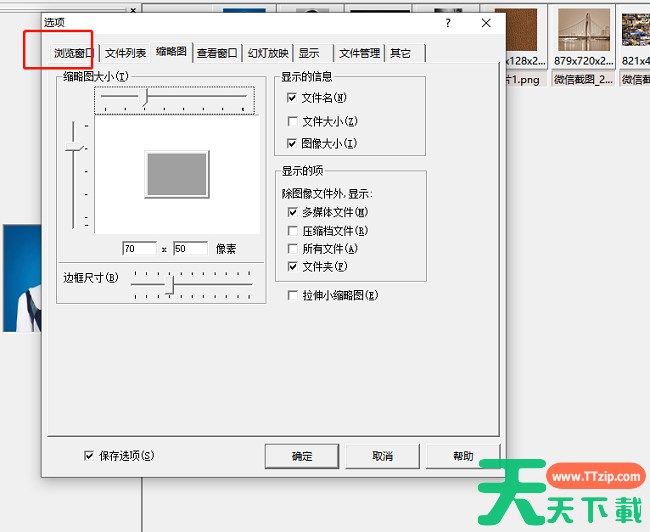Select the brown texture thumbnail in browser
650x532 pixels.
point(521,30)
